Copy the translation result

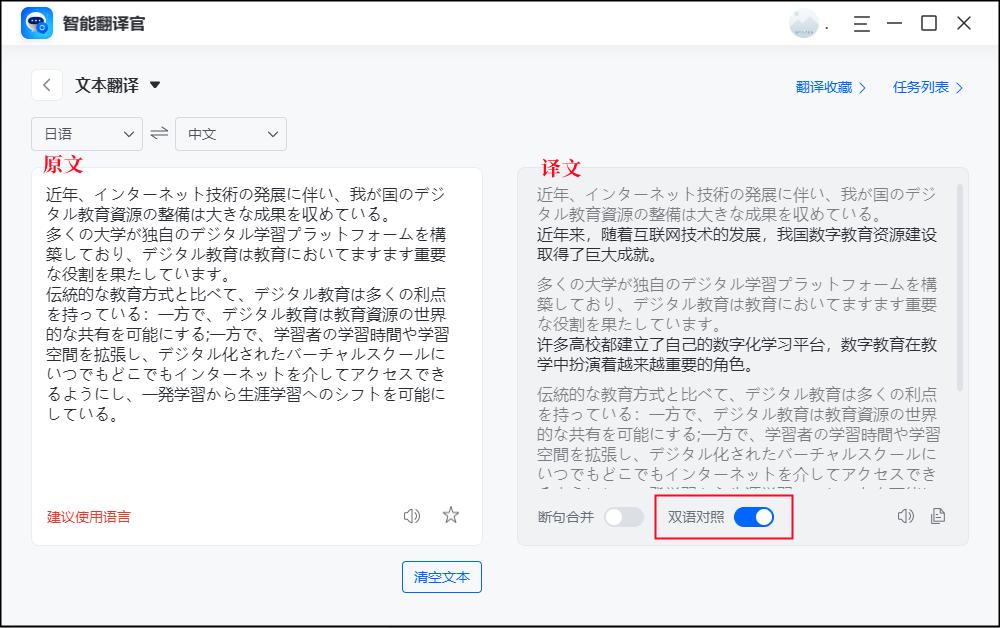[x=935, y=515]
